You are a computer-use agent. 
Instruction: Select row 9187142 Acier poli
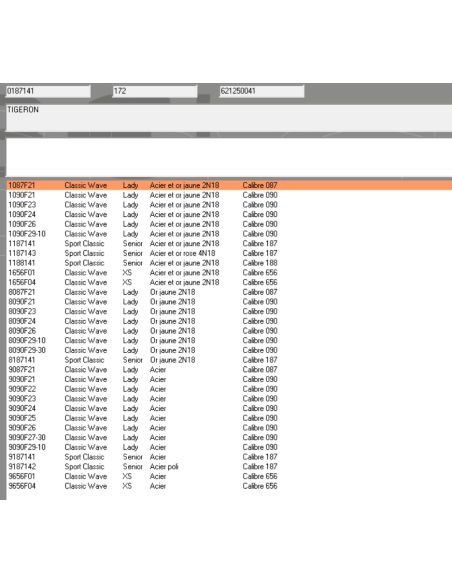229,466
